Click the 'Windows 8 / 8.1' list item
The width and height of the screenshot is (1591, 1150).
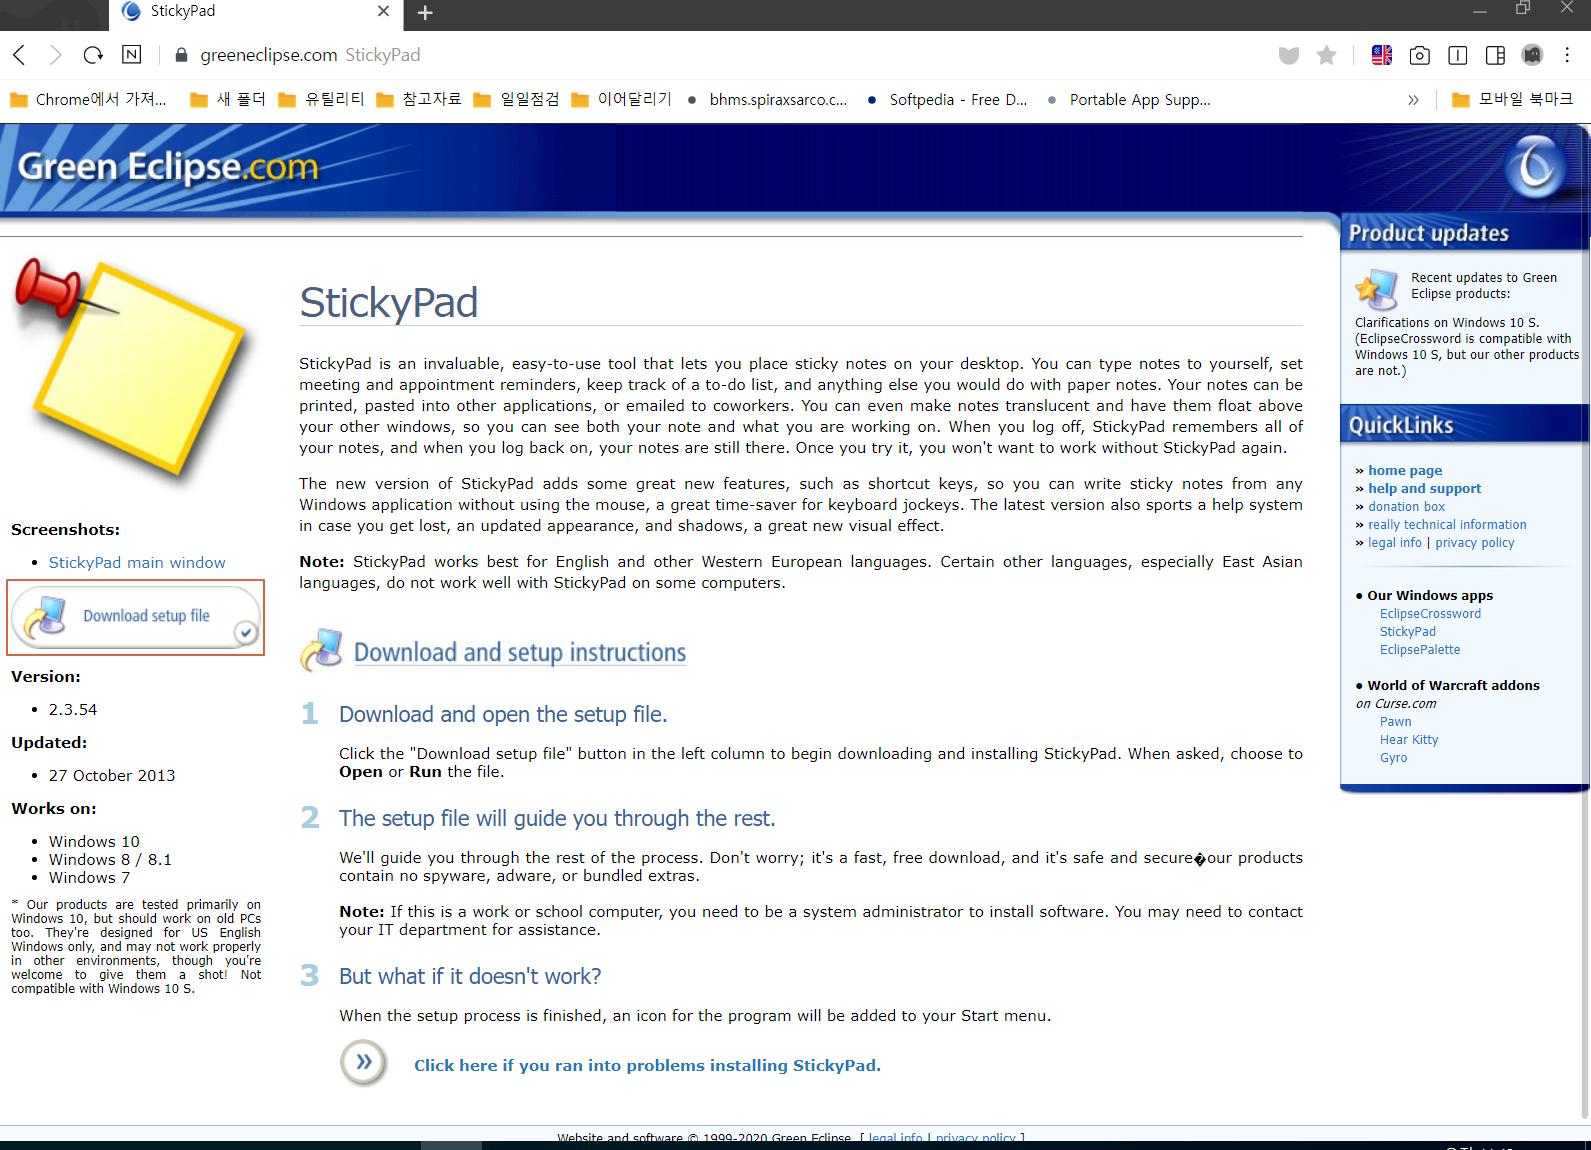point(110,859)
